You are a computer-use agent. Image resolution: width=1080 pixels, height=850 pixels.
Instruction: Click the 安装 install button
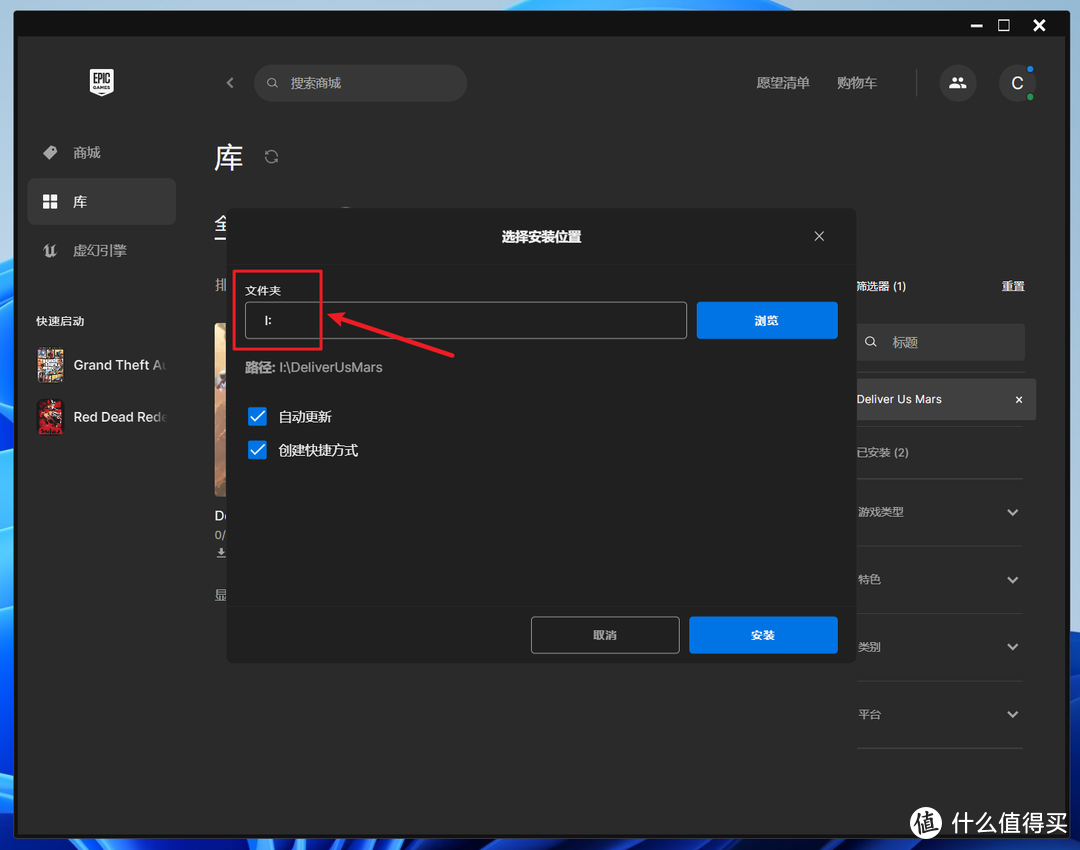763,635
